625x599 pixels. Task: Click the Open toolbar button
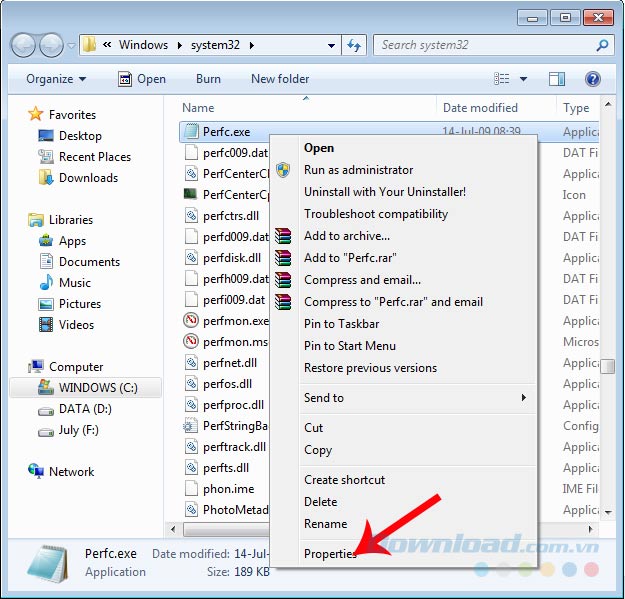tap(142, 79)
